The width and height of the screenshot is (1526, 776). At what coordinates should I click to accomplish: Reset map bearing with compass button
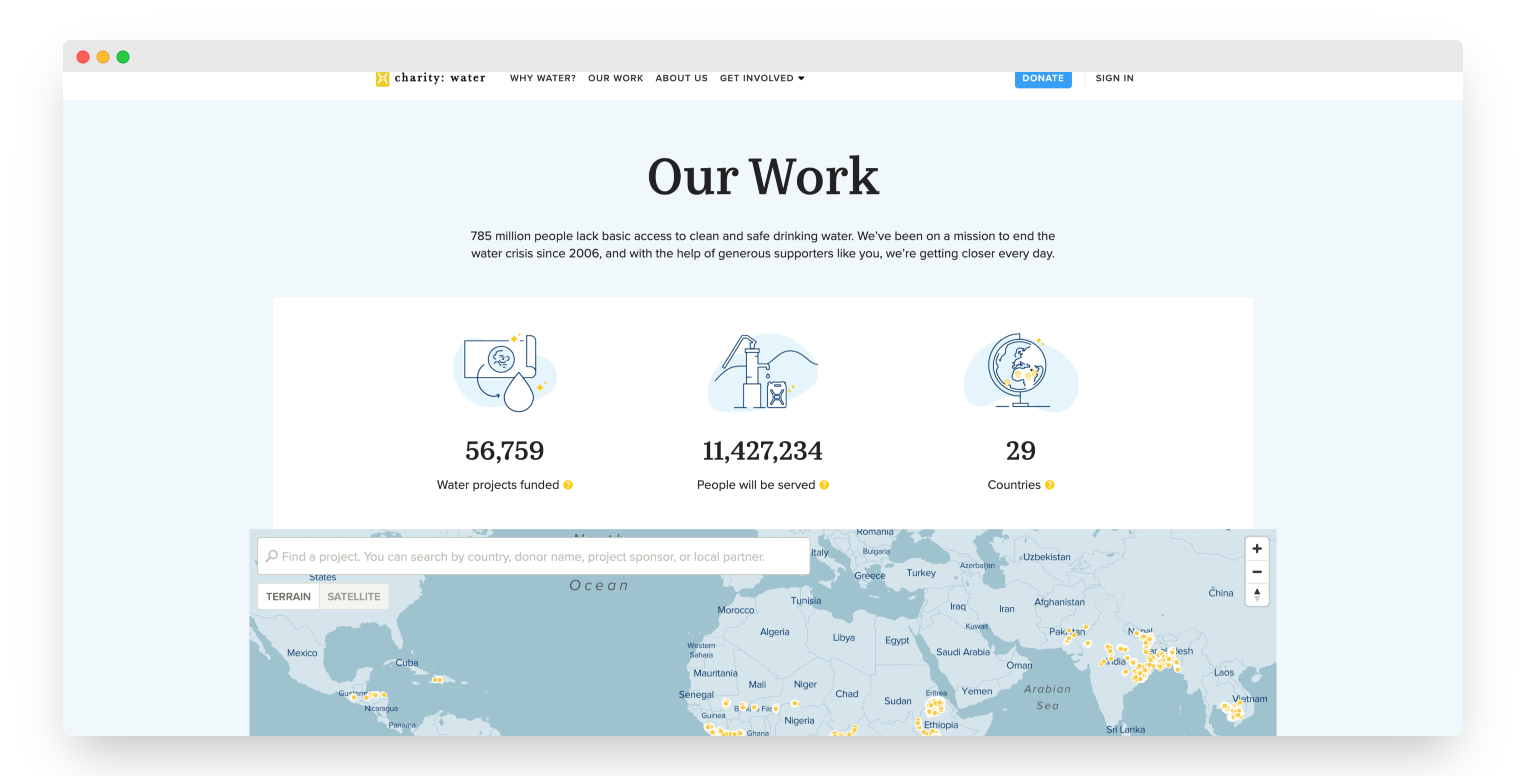point(1257,595)
